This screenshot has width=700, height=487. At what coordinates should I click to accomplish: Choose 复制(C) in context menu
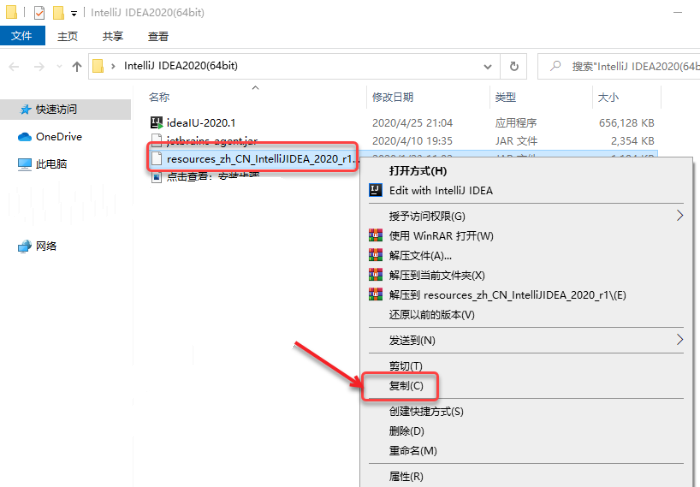click(406, 386)
